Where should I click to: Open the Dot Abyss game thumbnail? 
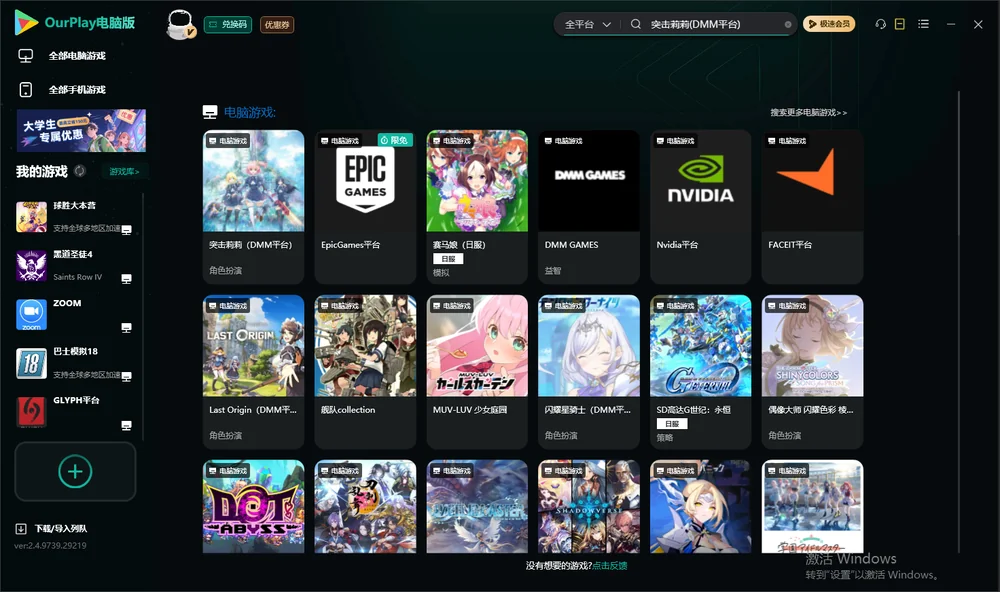pyautogui.click(x=254, y=507)
